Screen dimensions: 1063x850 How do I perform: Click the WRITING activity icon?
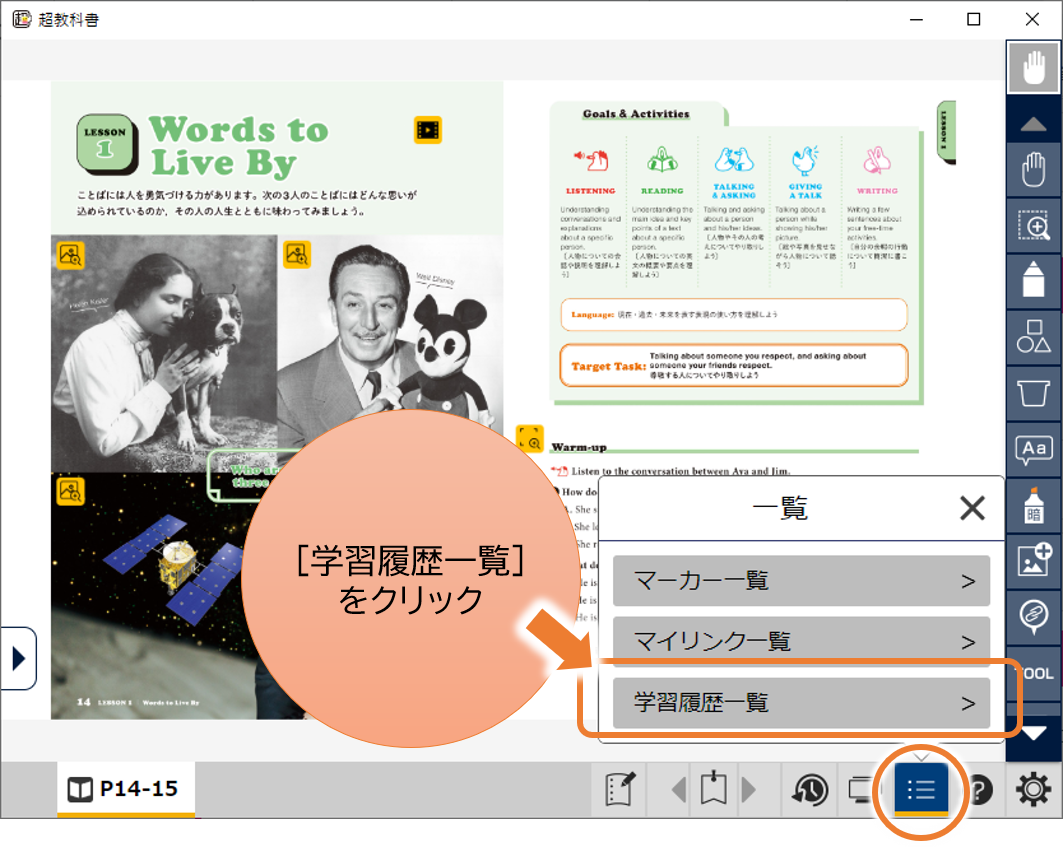point(877,160)
